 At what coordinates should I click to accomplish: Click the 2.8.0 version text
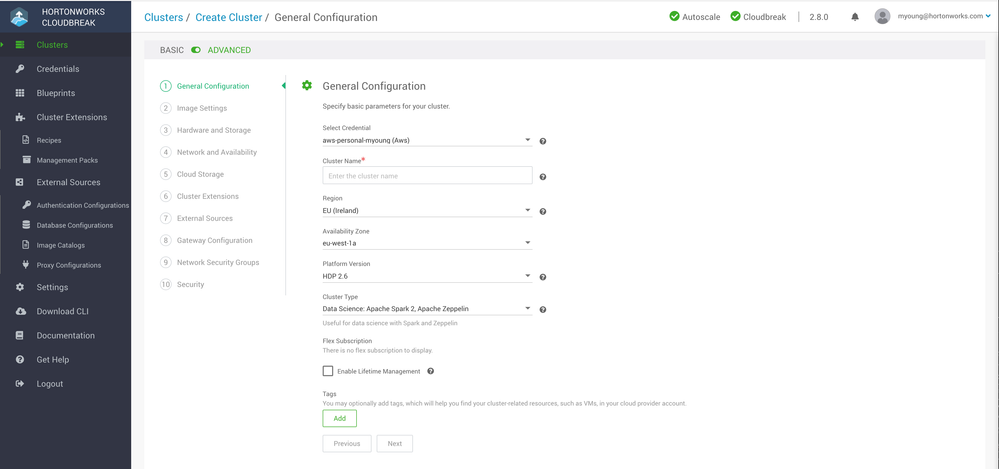819,17
